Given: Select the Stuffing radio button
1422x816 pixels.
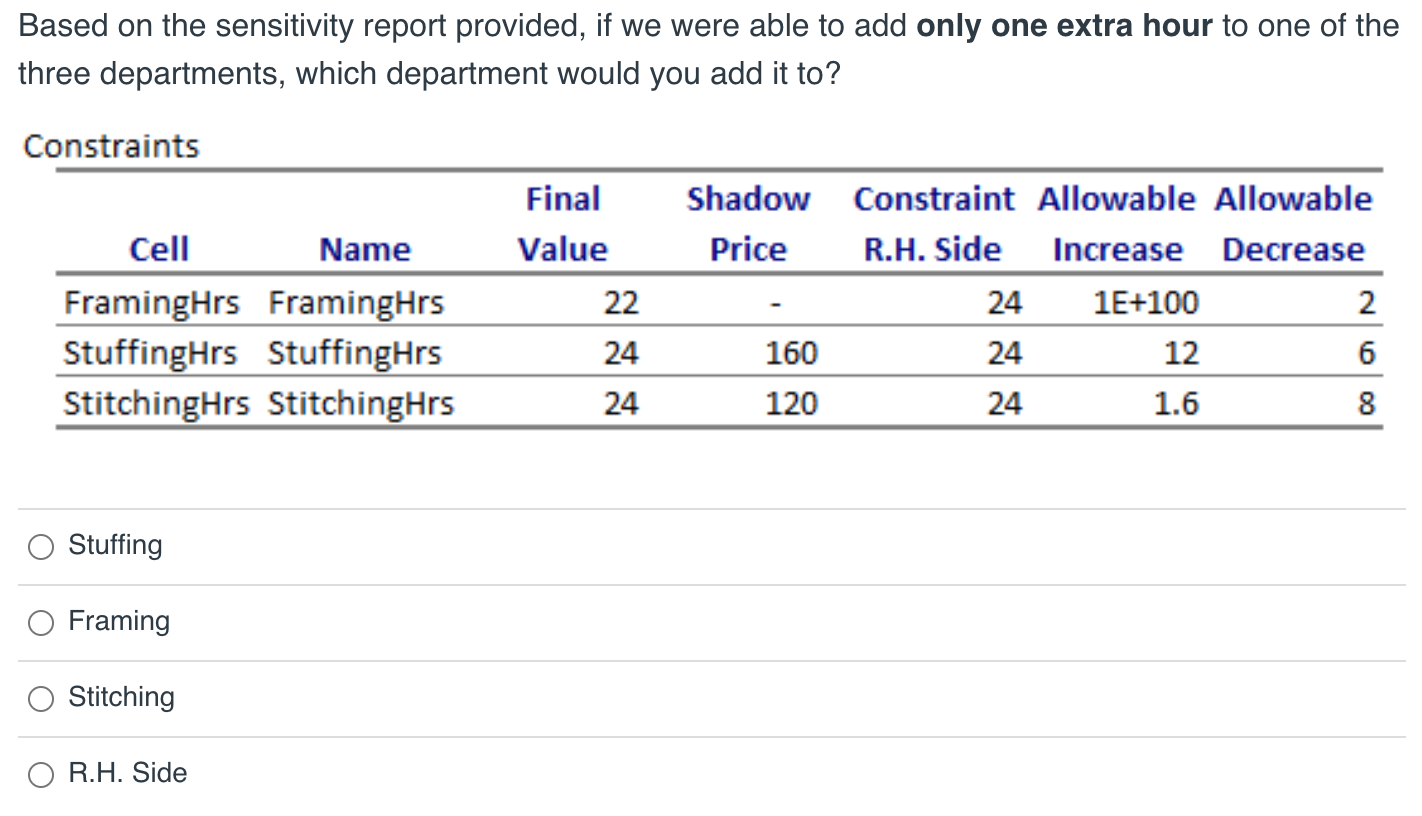Looking at the screenshot, I should click(x=41, y=546).
